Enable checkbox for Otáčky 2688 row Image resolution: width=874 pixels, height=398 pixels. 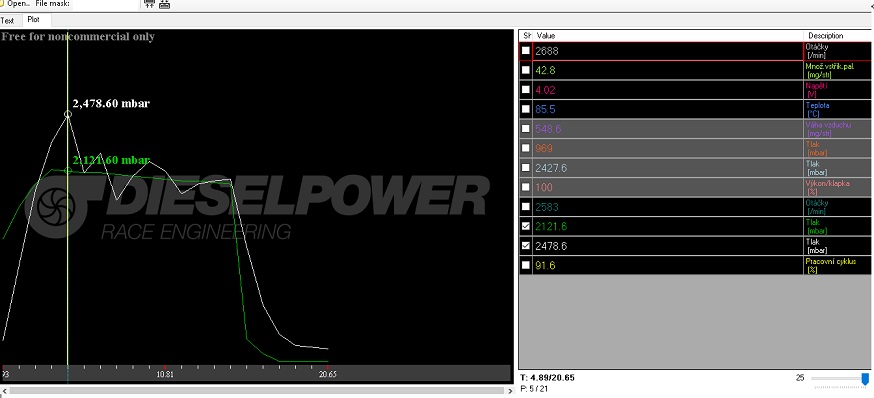point(526,51)
